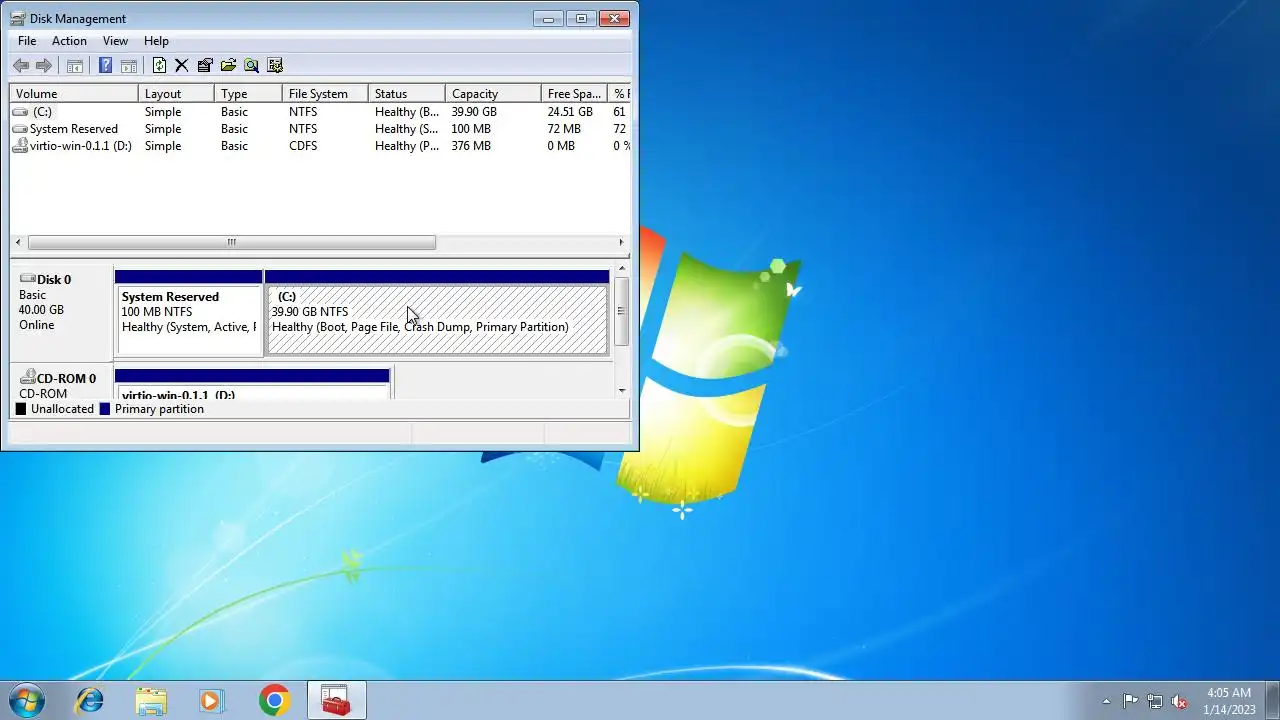1280x720 pixels.
Task: Open the taskbar clock showing 4:05 AM
Action: [x=1229, y=701]
